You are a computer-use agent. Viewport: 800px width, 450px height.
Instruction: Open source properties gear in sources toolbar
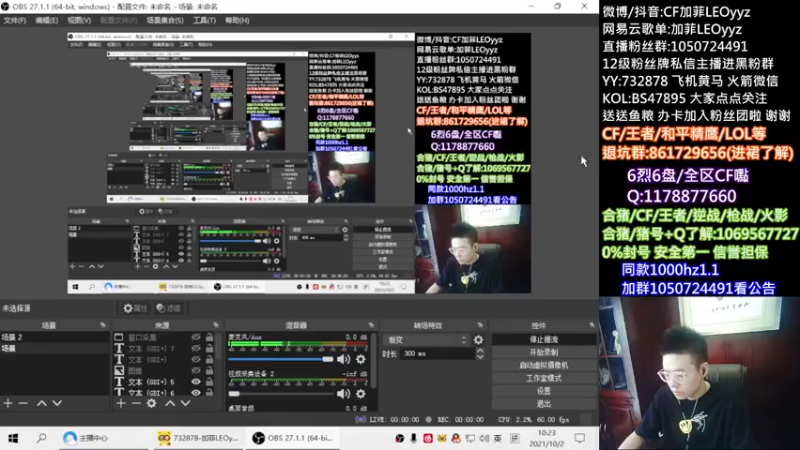point(152,403)
